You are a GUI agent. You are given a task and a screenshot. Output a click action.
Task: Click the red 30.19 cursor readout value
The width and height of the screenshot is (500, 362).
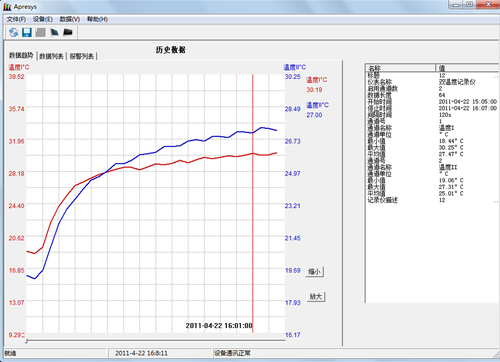pos(314,90)
